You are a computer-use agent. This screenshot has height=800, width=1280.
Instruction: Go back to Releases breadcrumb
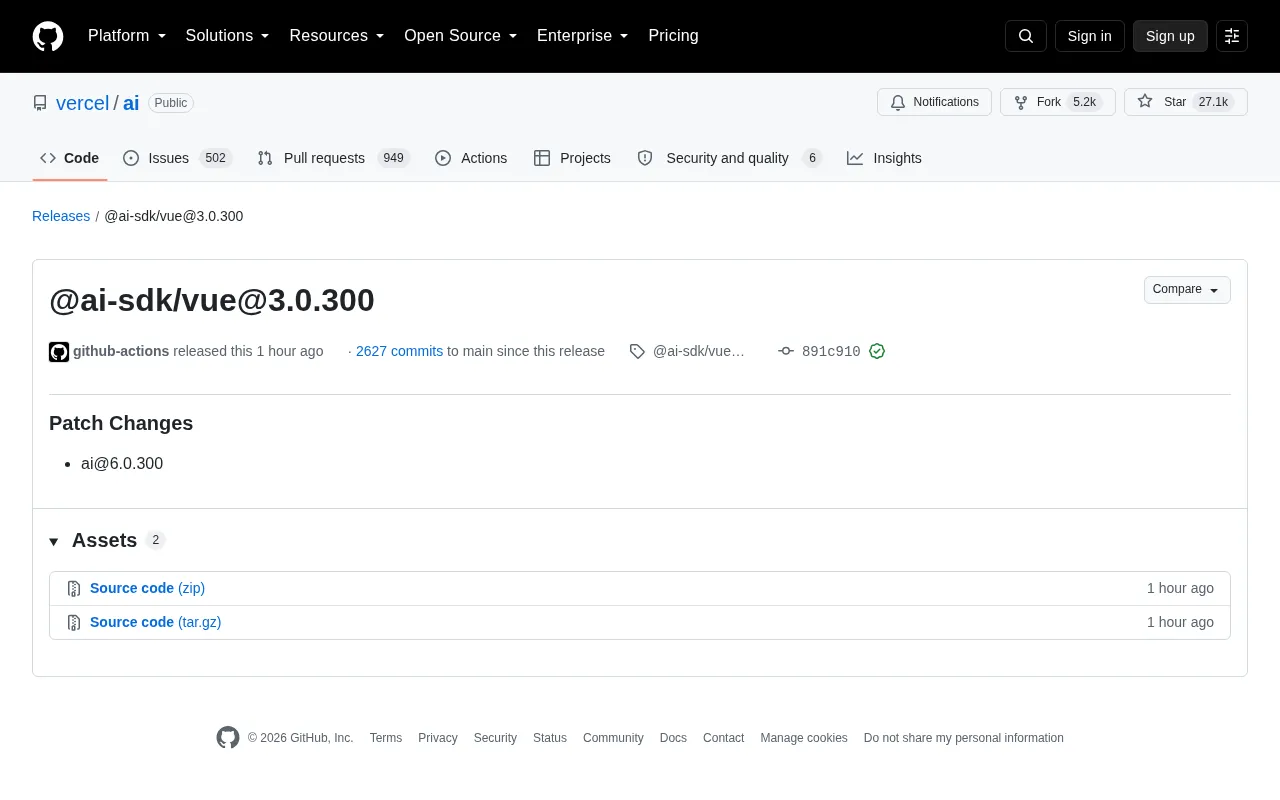(x=61, y=216)
